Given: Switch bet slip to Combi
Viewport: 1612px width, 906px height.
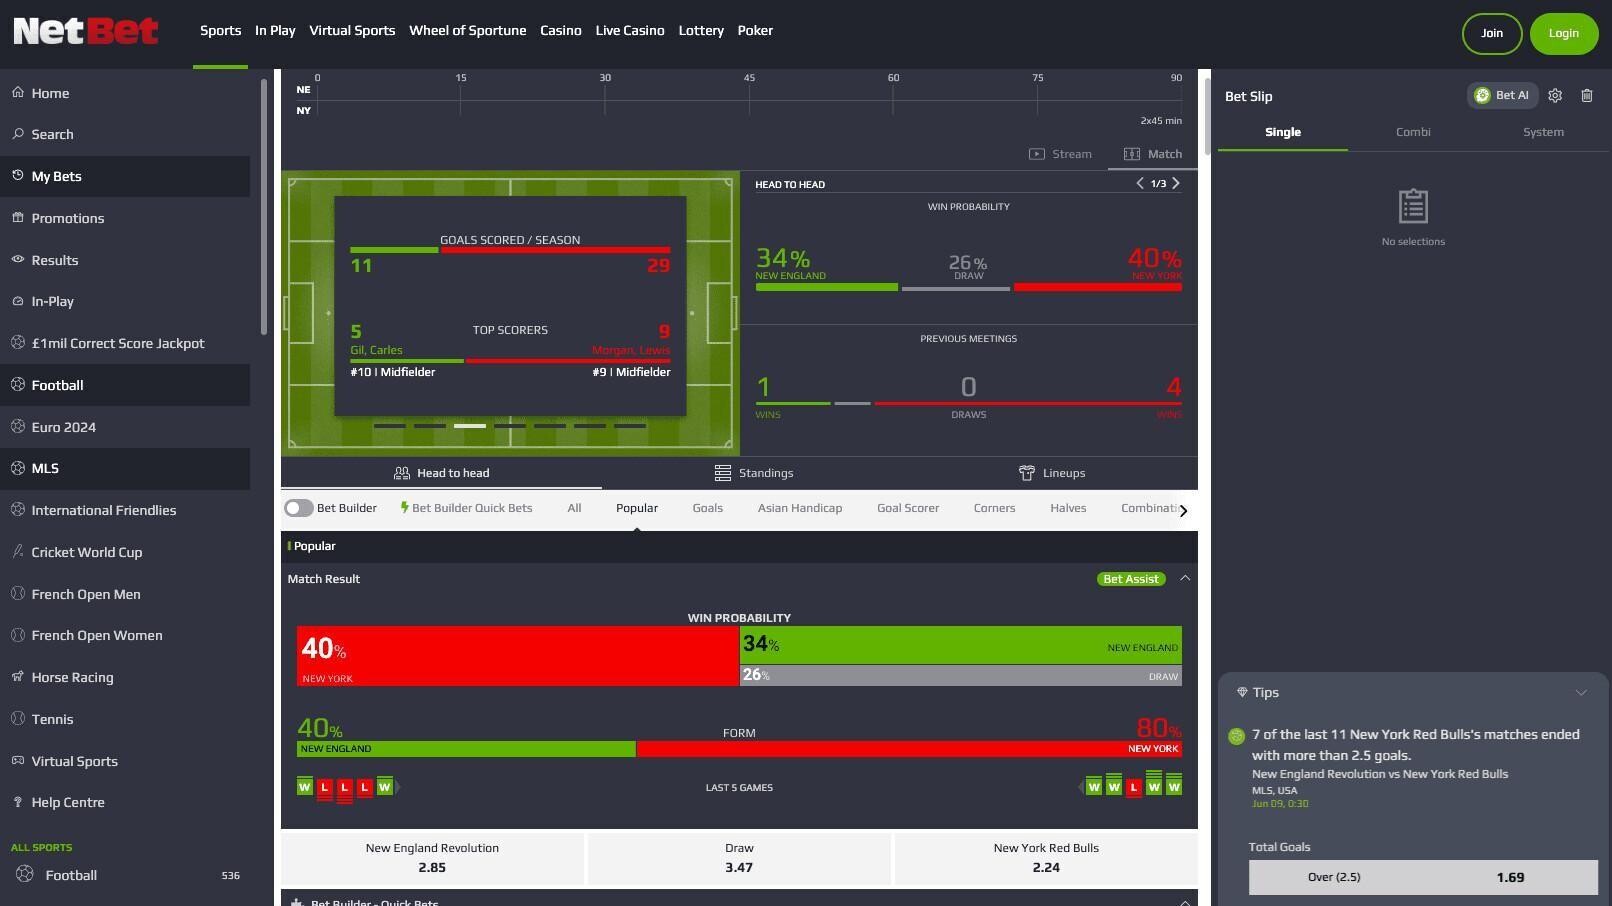Looking at the screenshot, I should (x=1413, y=132).
